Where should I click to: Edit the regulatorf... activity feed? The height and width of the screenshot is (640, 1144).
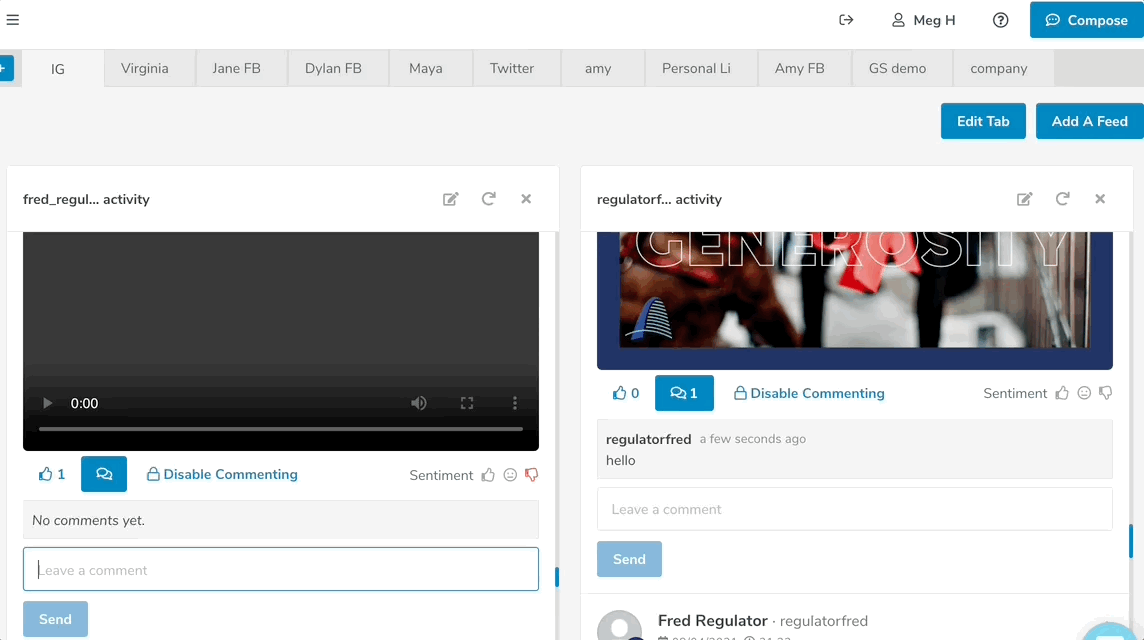coord(1025,198)
